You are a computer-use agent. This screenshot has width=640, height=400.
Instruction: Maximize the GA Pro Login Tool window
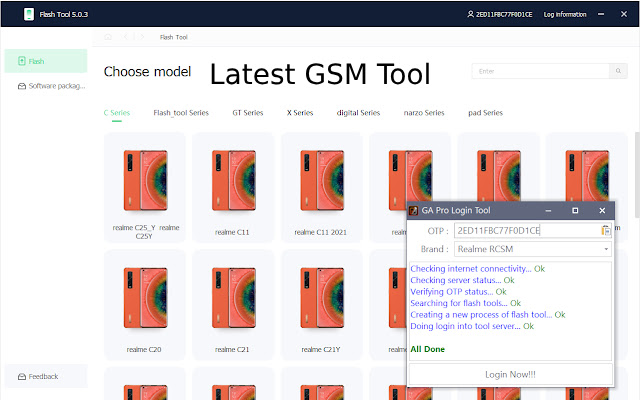click(x=575, y=211)
